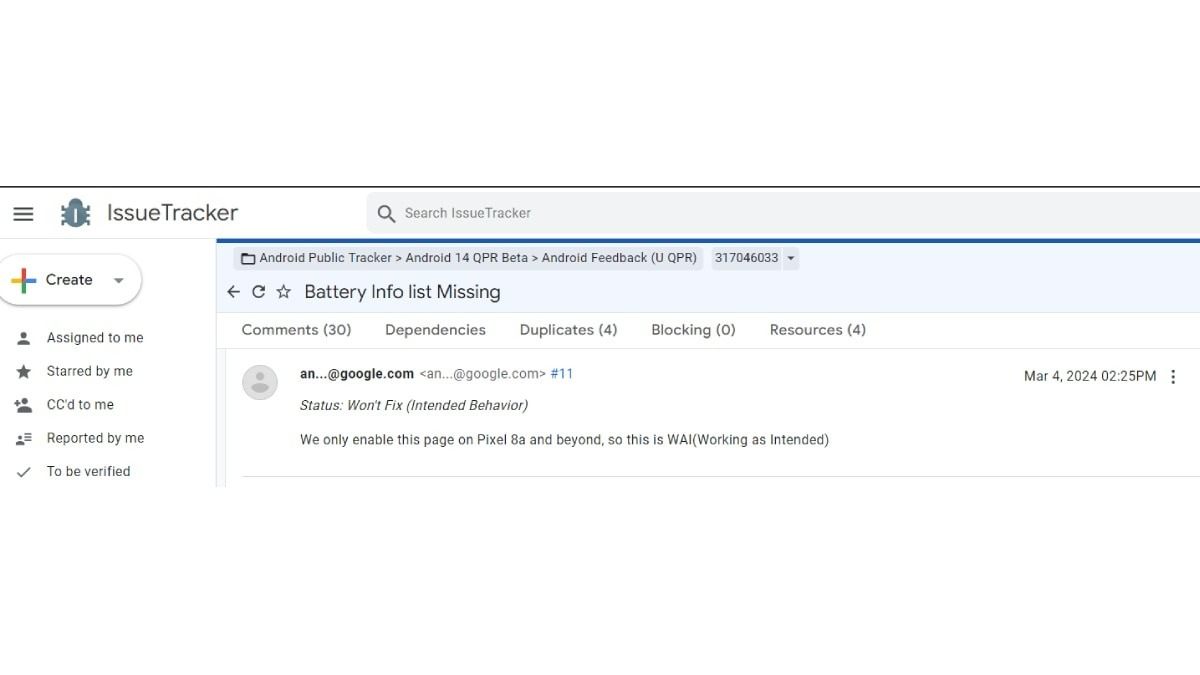Star the Battery Info list Missing issue
This screenshot has width=1200, height=675.
284,292
